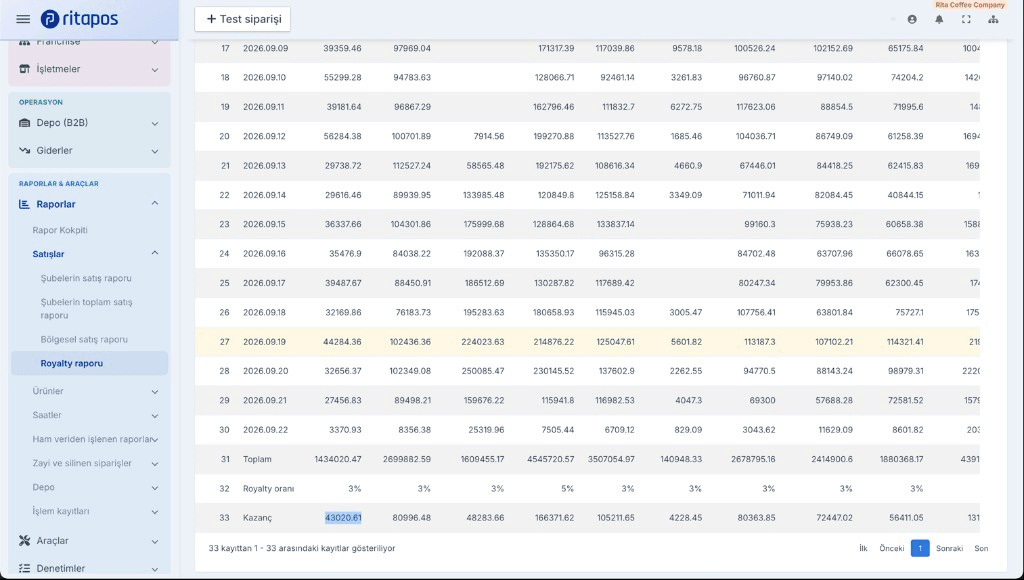Toggle fullscreen mode icon
1024x580 pixels.
(966, 20)
